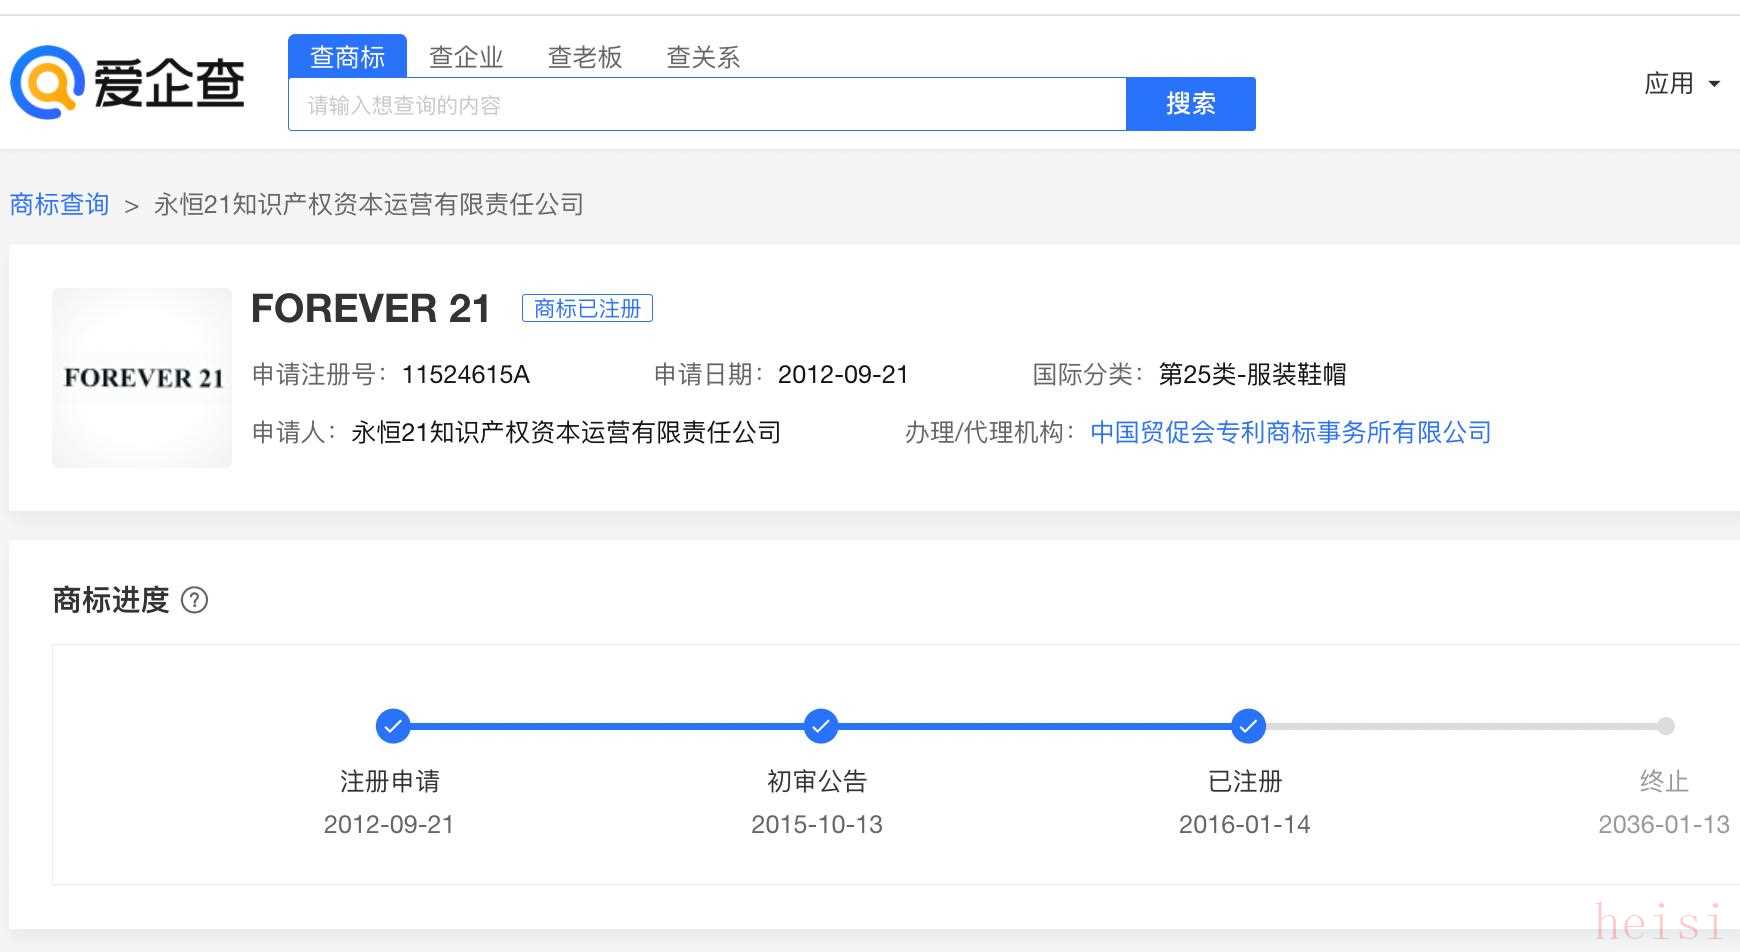Open 中国贸促会专利商标事务所有限公司 agency link
1740x952 pixels.
tap(1290, 432)
